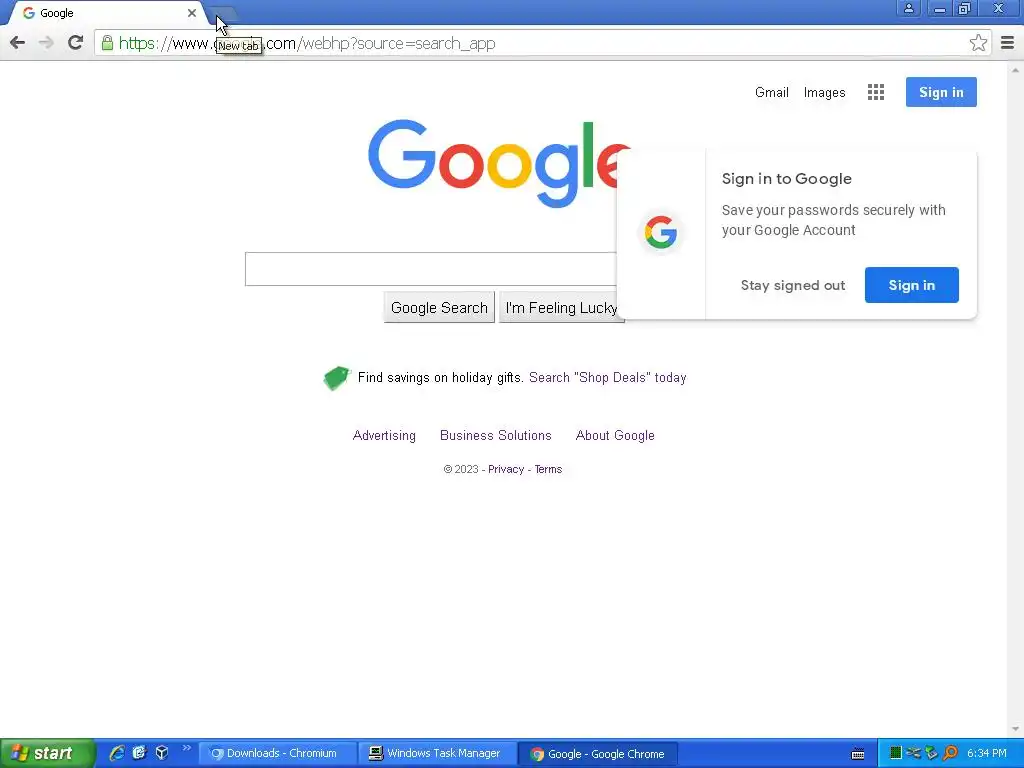Click the Google G logo in popup
Image resolution: width=1024 pixels, height=768 pixels.
(660, 232)
